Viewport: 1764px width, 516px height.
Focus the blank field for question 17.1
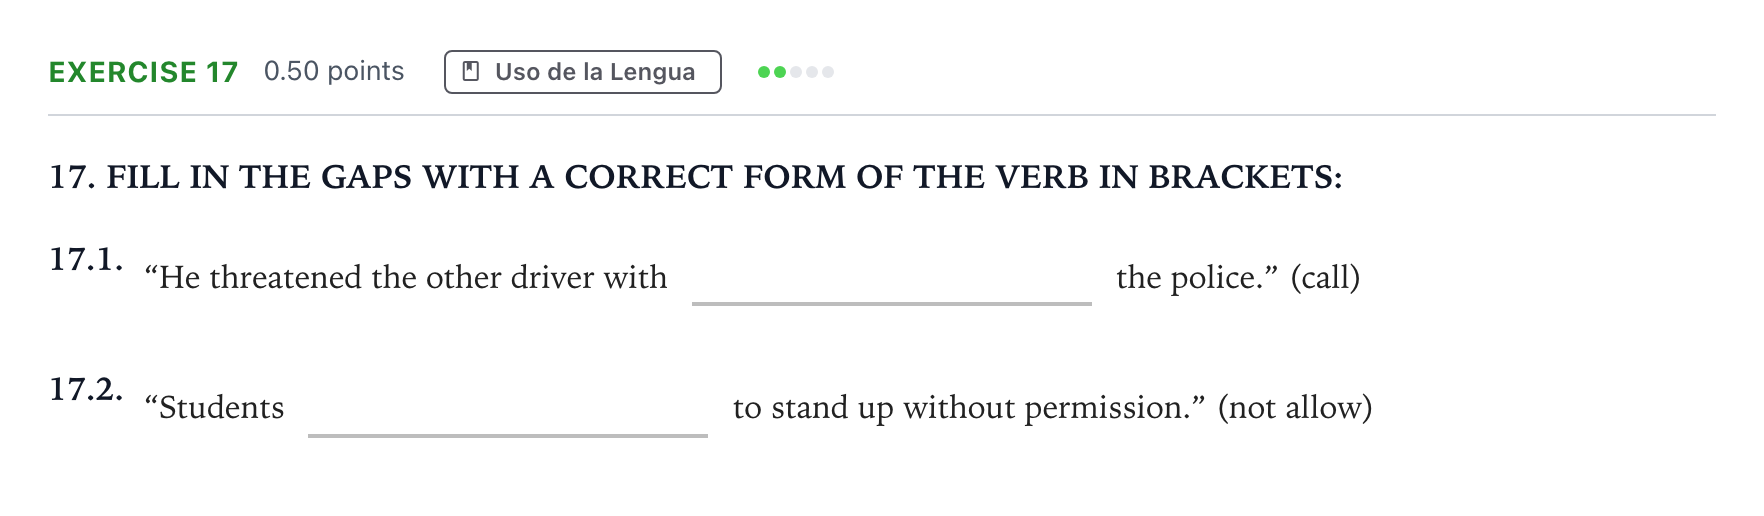click(x=892, y=280)
